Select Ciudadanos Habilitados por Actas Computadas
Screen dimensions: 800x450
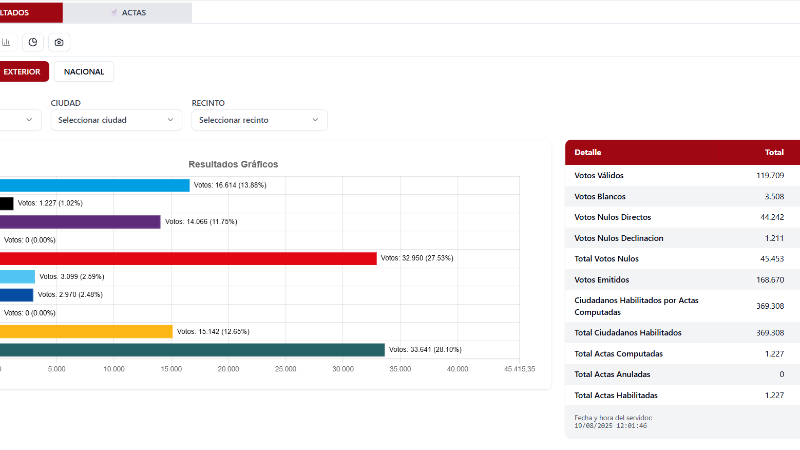pos(636,306)
